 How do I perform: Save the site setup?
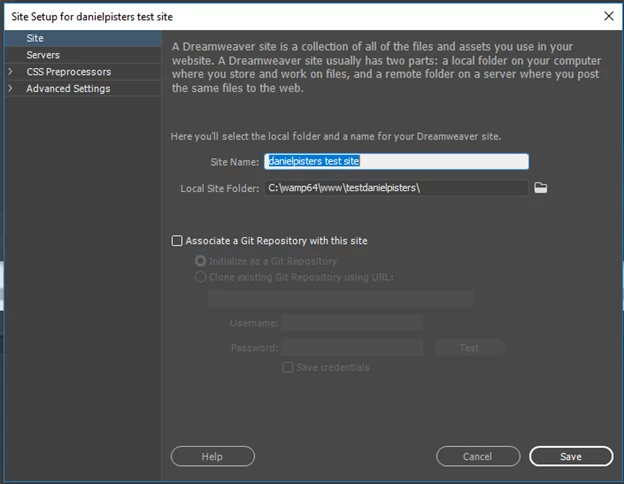coord(571,456)
